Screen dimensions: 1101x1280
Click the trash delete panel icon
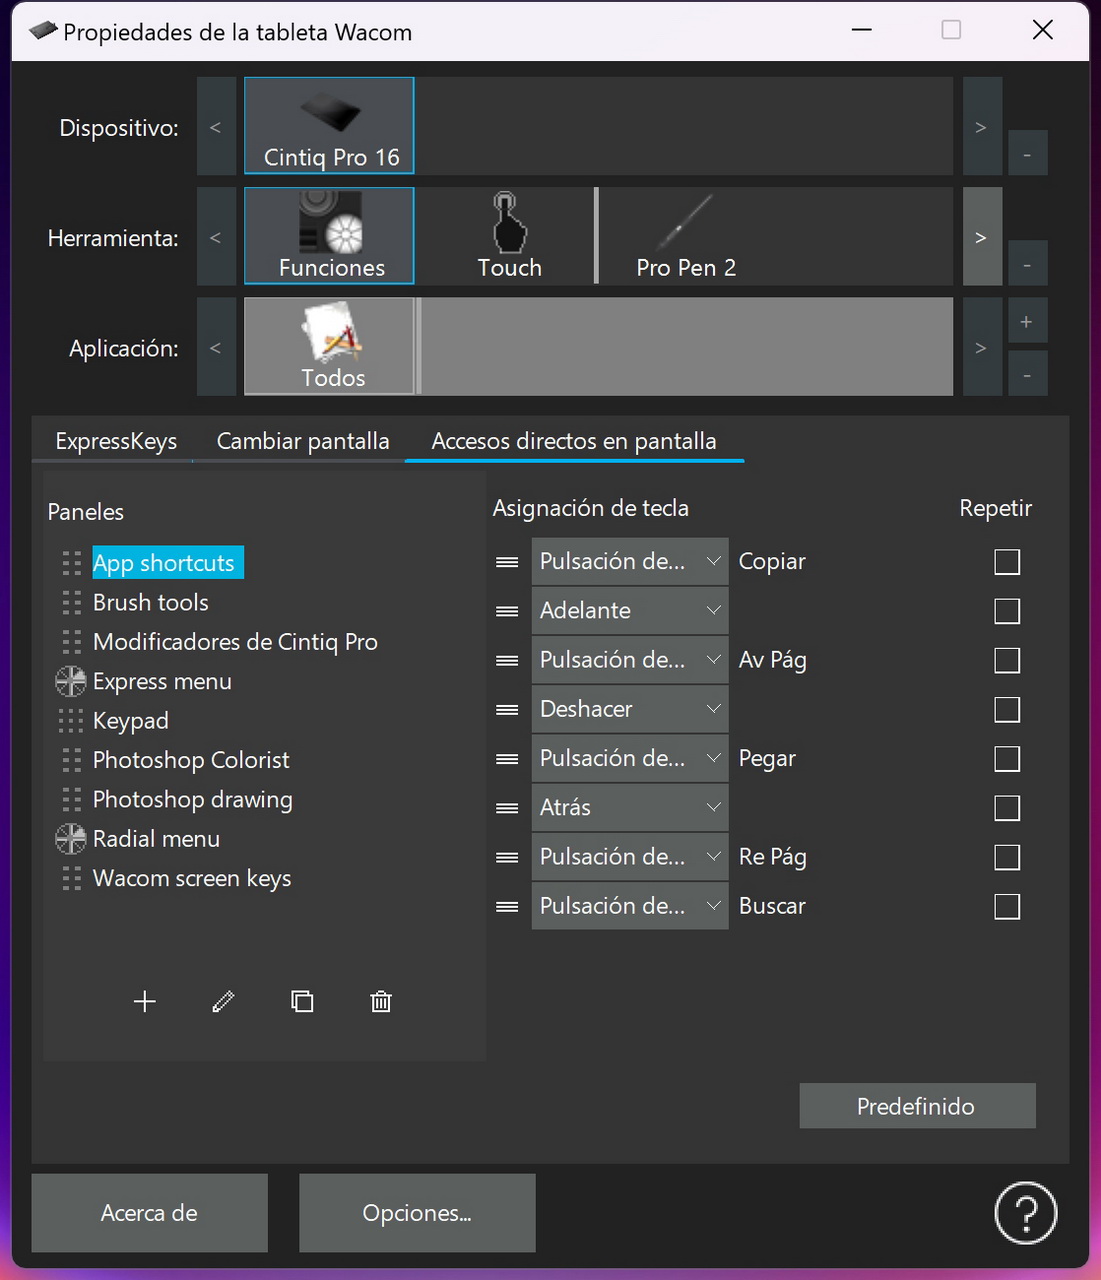tap(381, 1001)
